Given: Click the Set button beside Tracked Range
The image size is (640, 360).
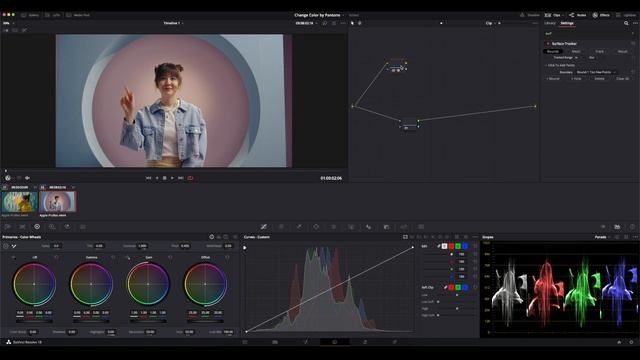Looking at the screenshot, I should coord(591,58).
